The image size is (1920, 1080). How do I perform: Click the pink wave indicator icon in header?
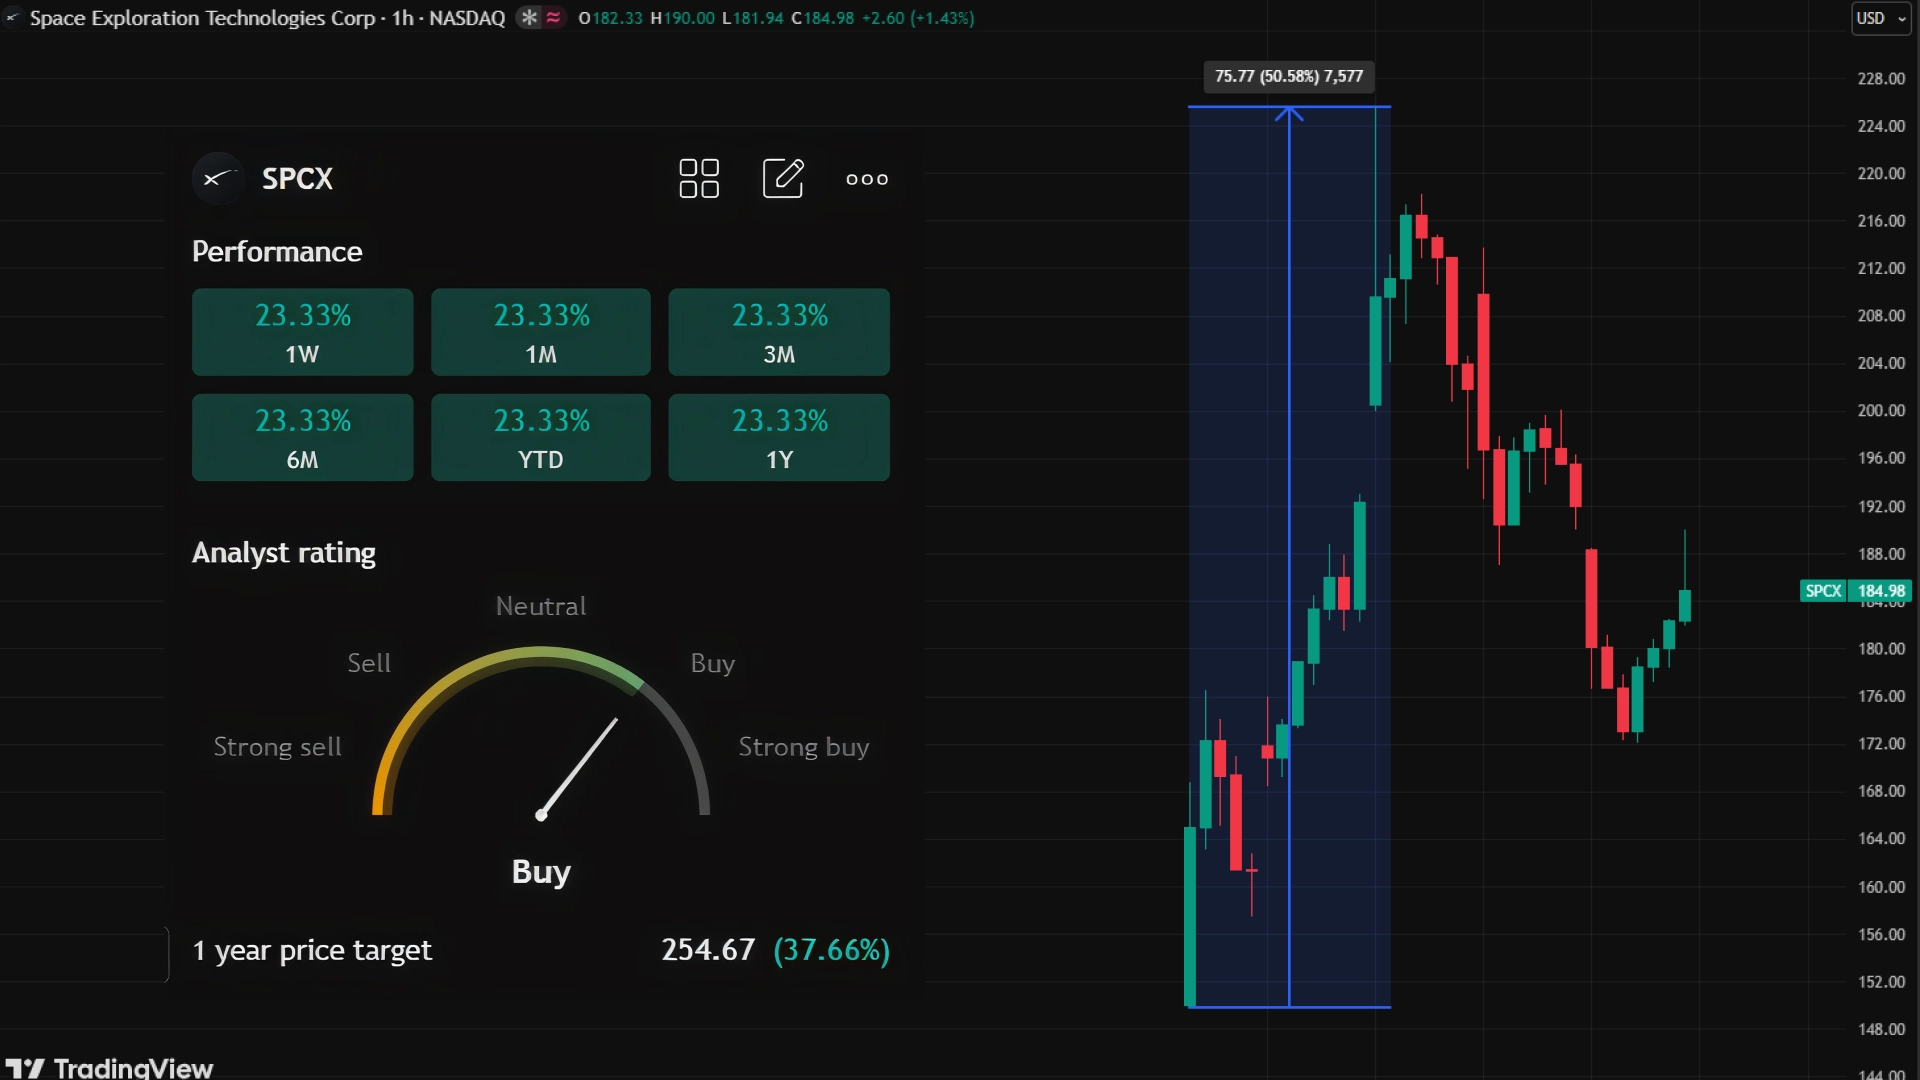[x=553, y=18]
